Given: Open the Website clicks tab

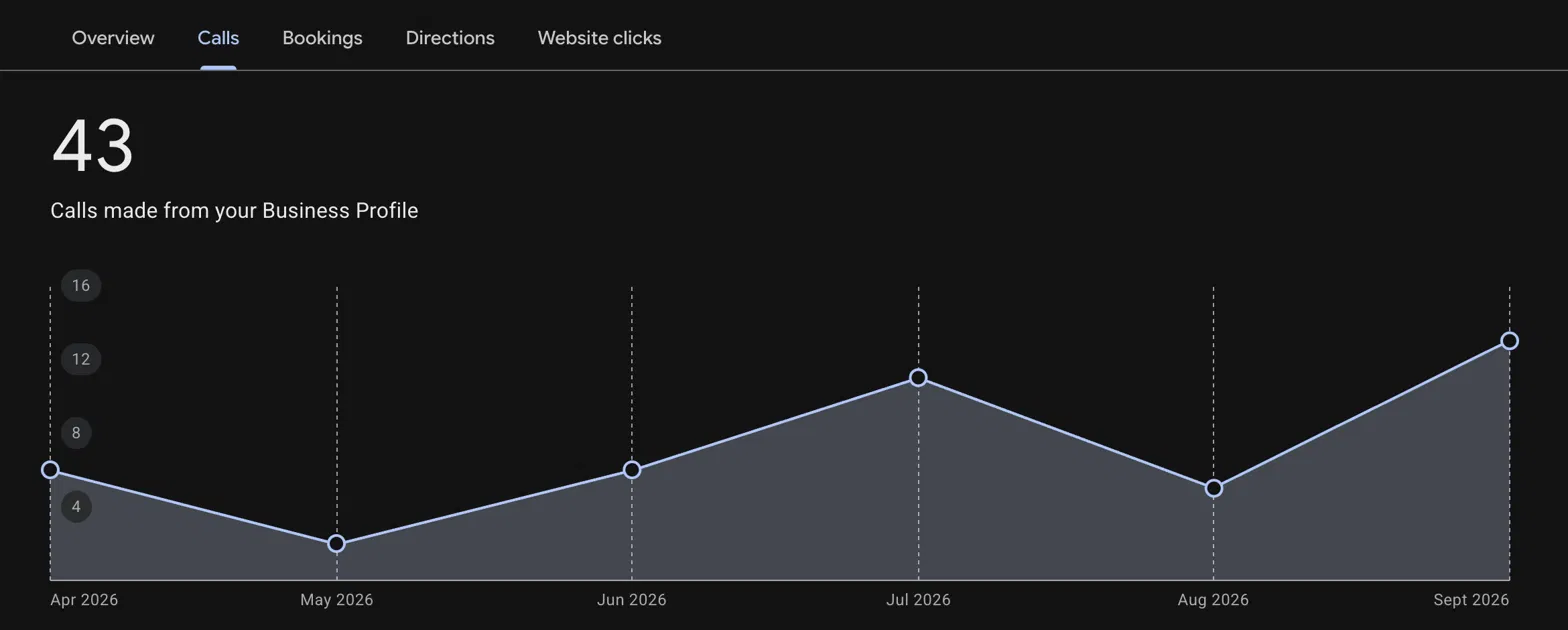Looking at the screenshot, I should [599, 38].
